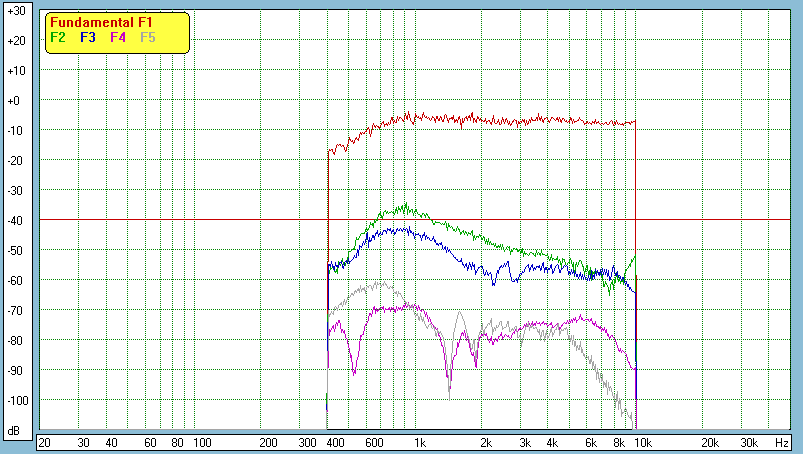Toggle the blue F3 harmonic legend entry
Viewport: 803px width, 454px height.
[88, 37]
